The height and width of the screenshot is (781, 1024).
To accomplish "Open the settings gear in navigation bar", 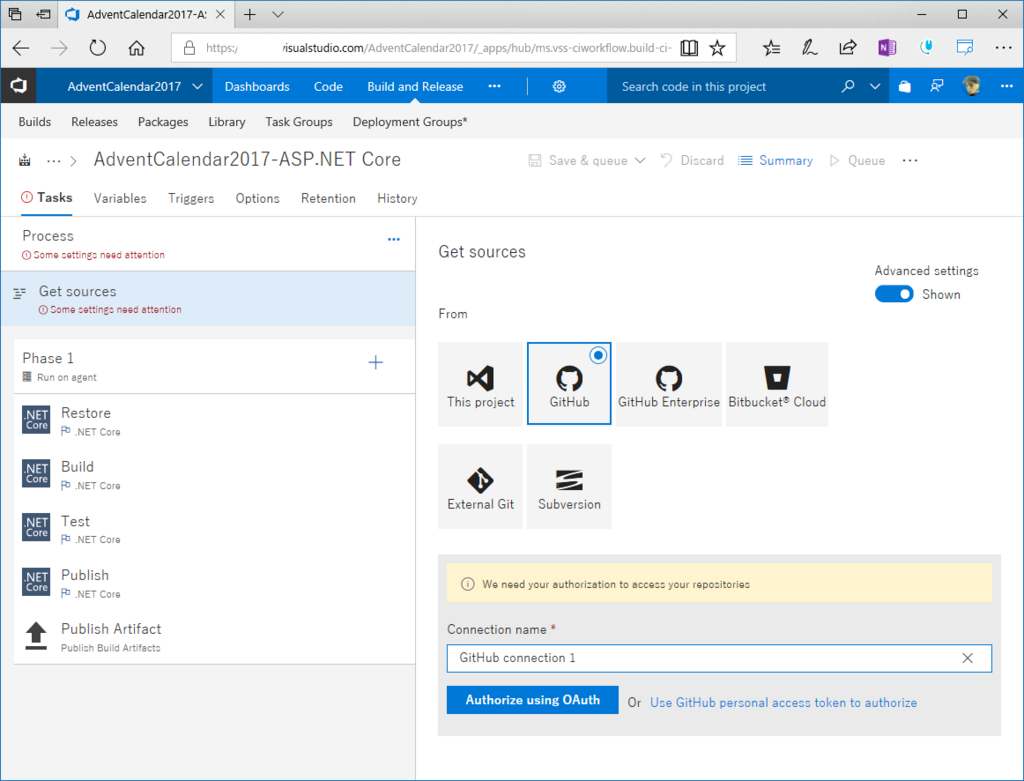I will (x=559, y=86).
